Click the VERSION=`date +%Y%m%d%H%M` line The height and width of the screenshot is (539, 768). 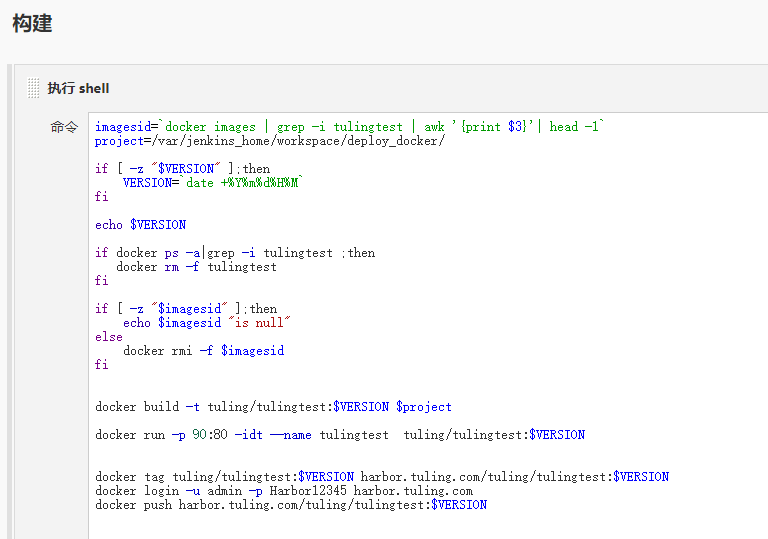(213, 182)
